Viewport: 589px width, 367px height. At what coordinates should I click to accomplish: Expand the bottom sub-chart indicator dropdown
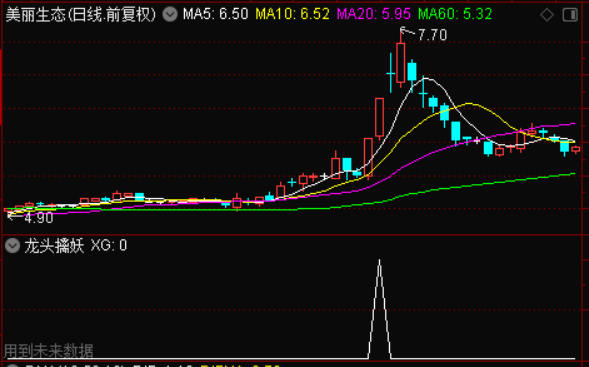click(x=12, y=365)
